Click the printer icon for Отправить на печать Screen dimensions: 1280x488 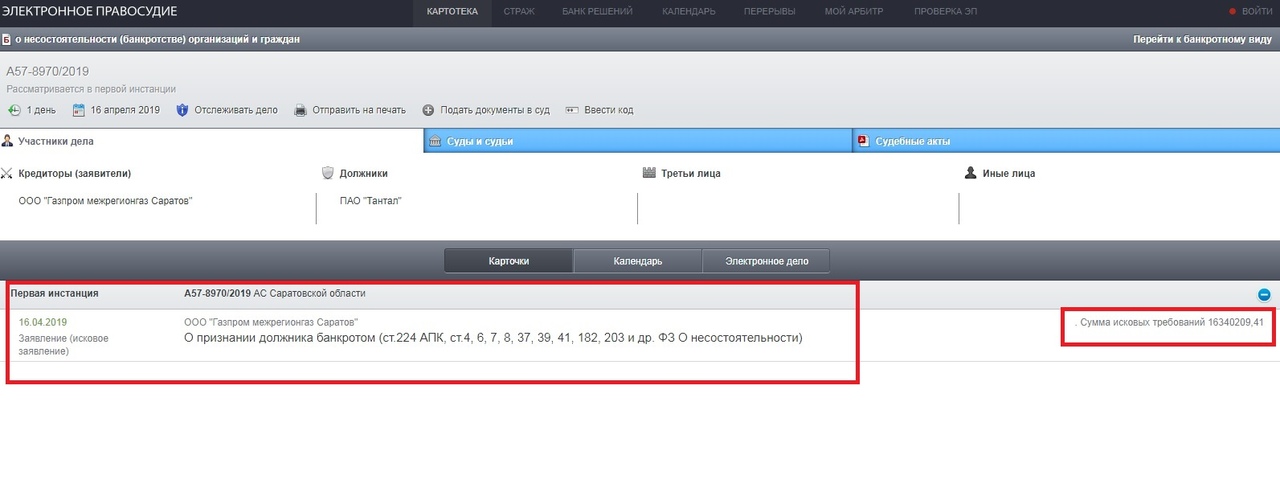[x=300, y=110]
